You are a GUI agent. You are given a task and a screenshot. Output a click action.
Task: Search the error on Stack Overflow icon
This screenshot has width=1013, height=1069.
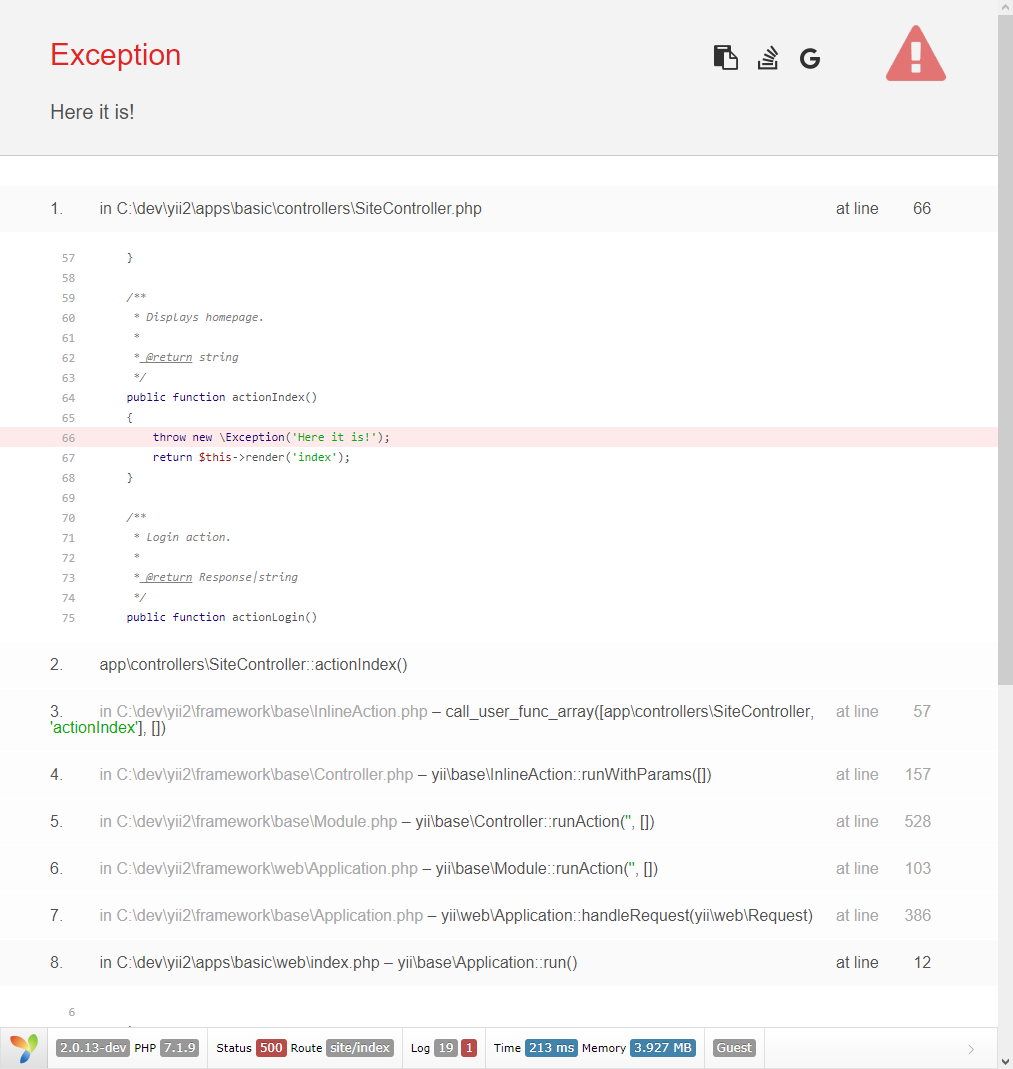[767, 58]
